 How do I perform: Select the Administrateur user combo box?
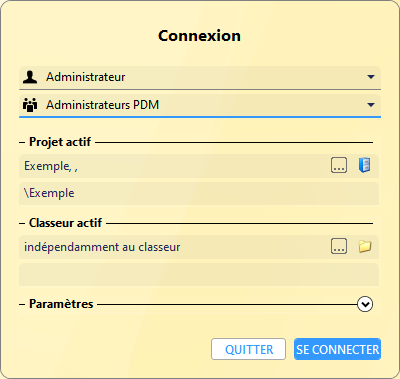click(x=200, y=78)
